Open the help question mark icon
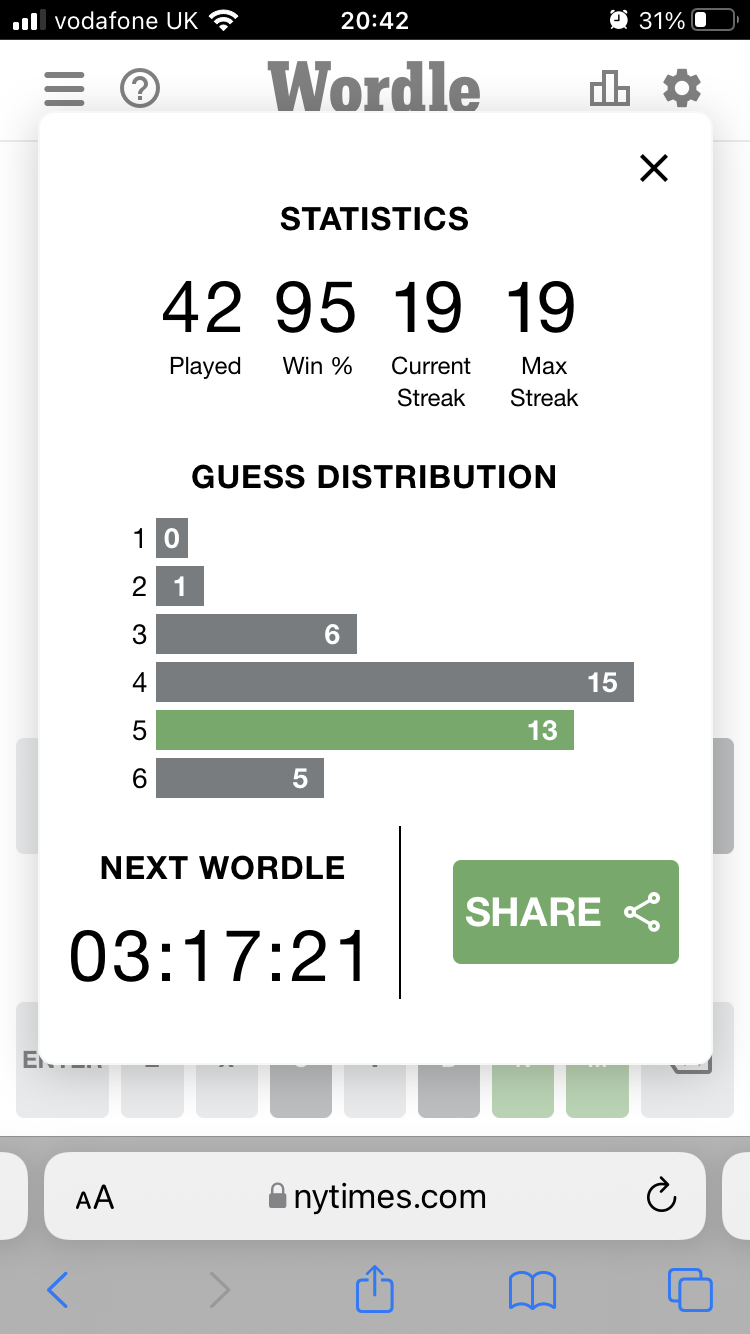This screenshot has height=1334, width=750. pyautogui.click(x=140, y=89)
